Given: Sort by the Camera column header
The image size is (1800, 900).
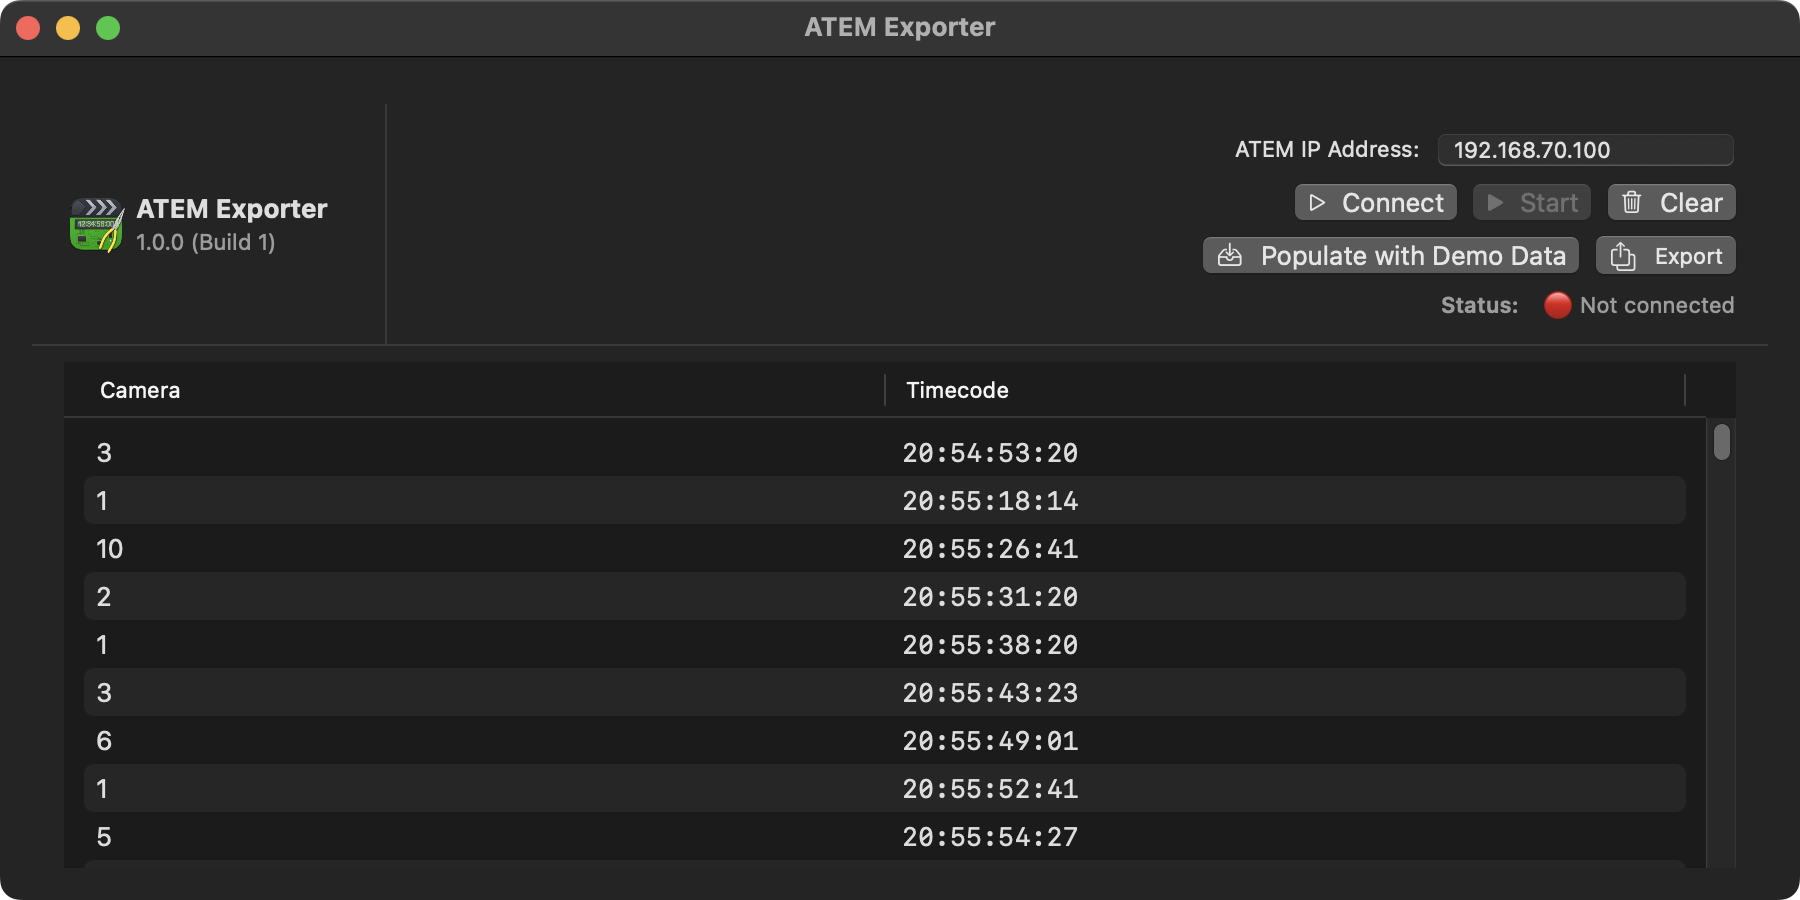Looking at the screenshot, I should tap(140, 390).
